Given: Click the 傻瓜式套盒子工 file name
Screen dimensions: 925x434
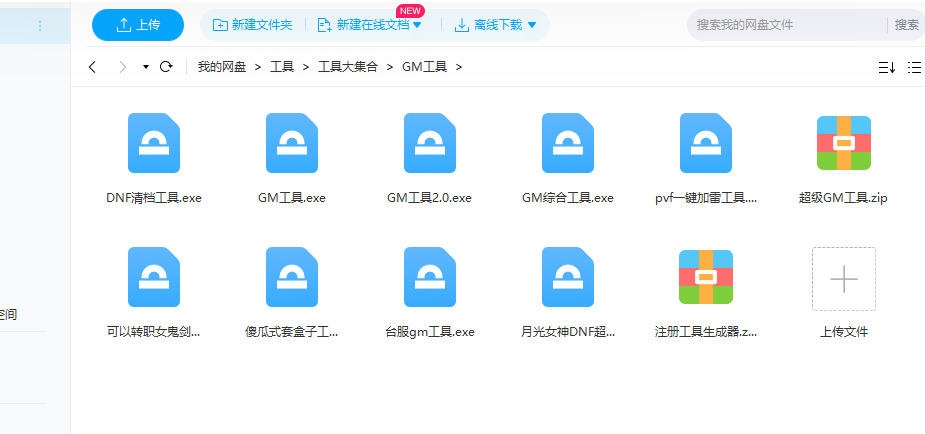Looking at the screenshot, I should coord(291,332).
